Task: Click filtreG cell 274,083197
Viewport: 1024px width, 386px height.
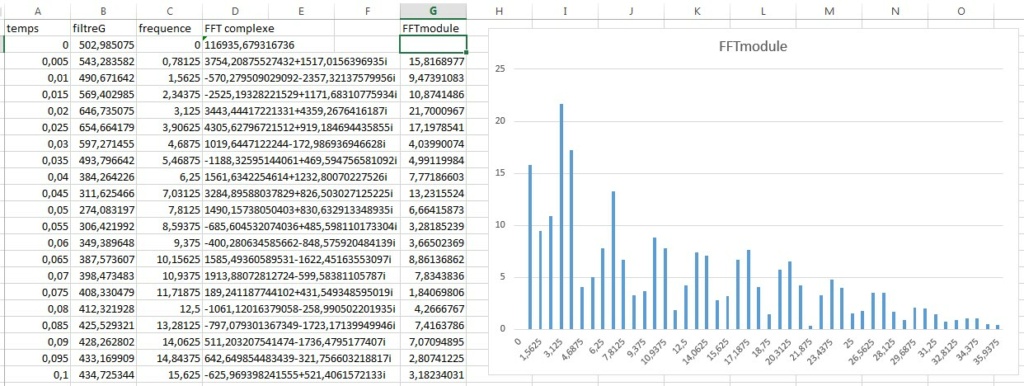Action: (x=104, y=209)
